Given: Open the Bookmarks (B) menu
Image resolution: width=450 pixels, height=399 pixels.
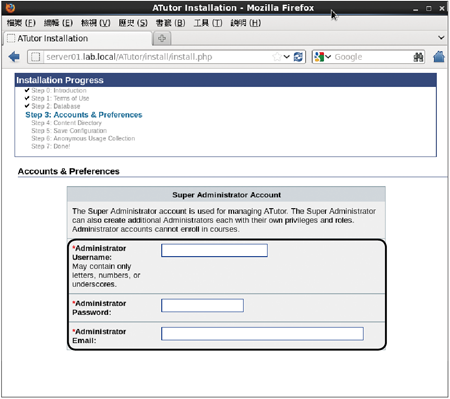Looking at the screenshot, I should click(170, 23).
